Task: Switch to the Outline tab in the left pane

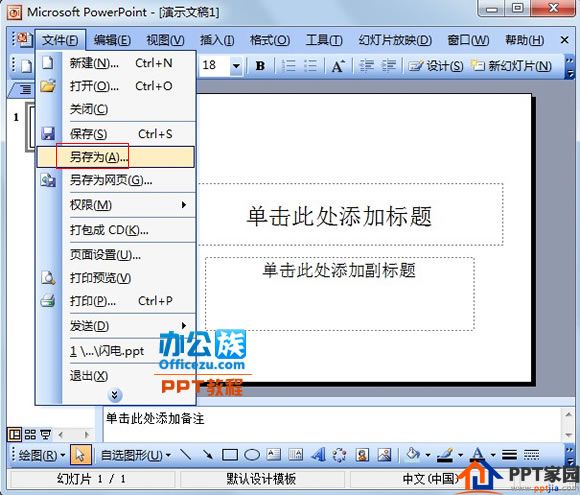Action: click(23, 89)
